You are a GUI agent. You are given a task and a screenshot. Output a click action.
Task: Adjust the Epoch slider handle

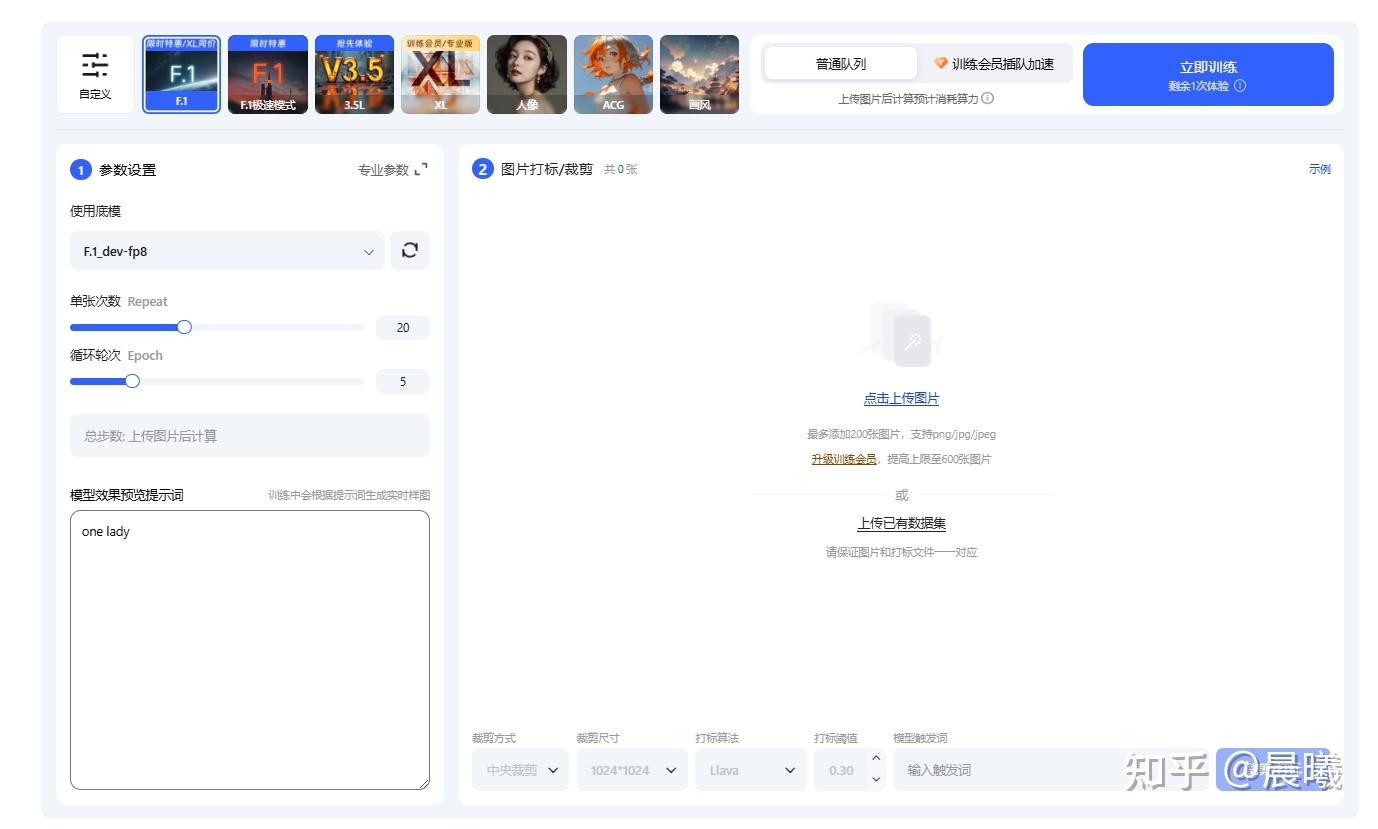[x=132, y=381]
